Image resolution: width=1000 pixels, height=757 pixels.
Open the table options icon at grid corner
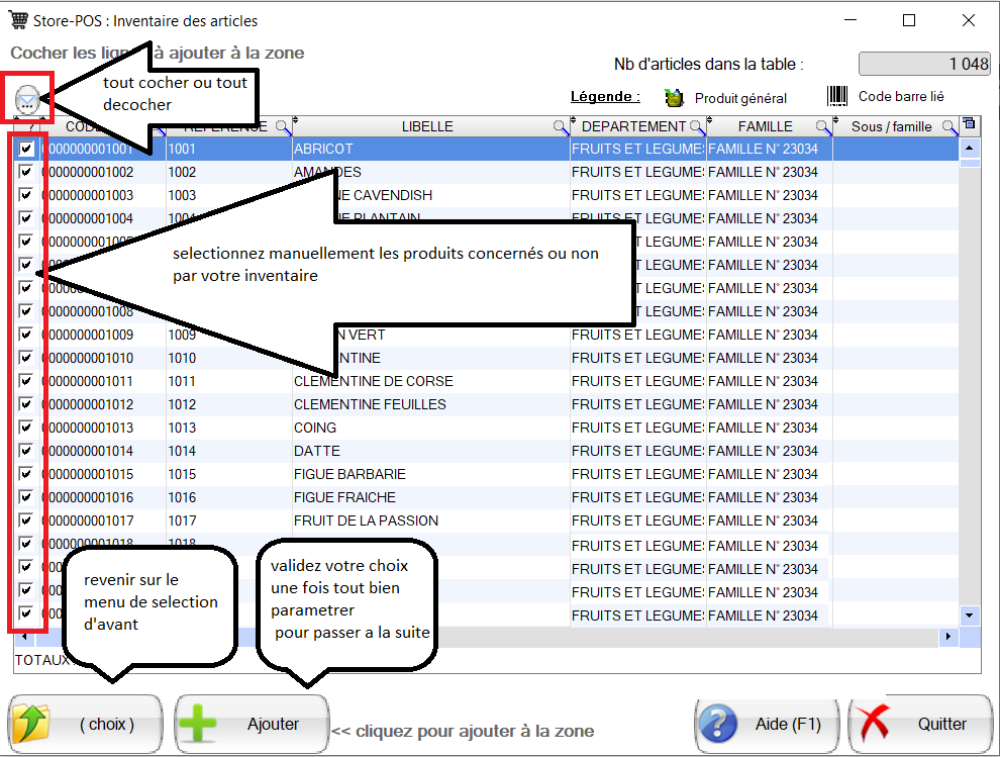(967, 125)
